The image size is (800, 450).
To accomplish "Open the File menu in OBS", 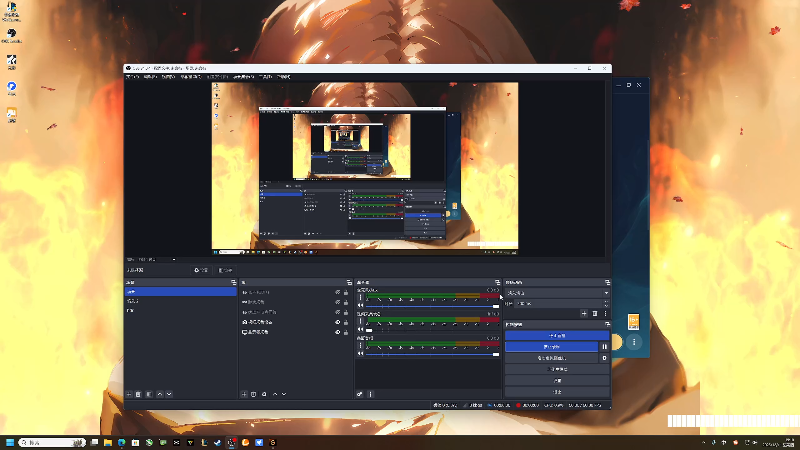I will pos(132,77).
